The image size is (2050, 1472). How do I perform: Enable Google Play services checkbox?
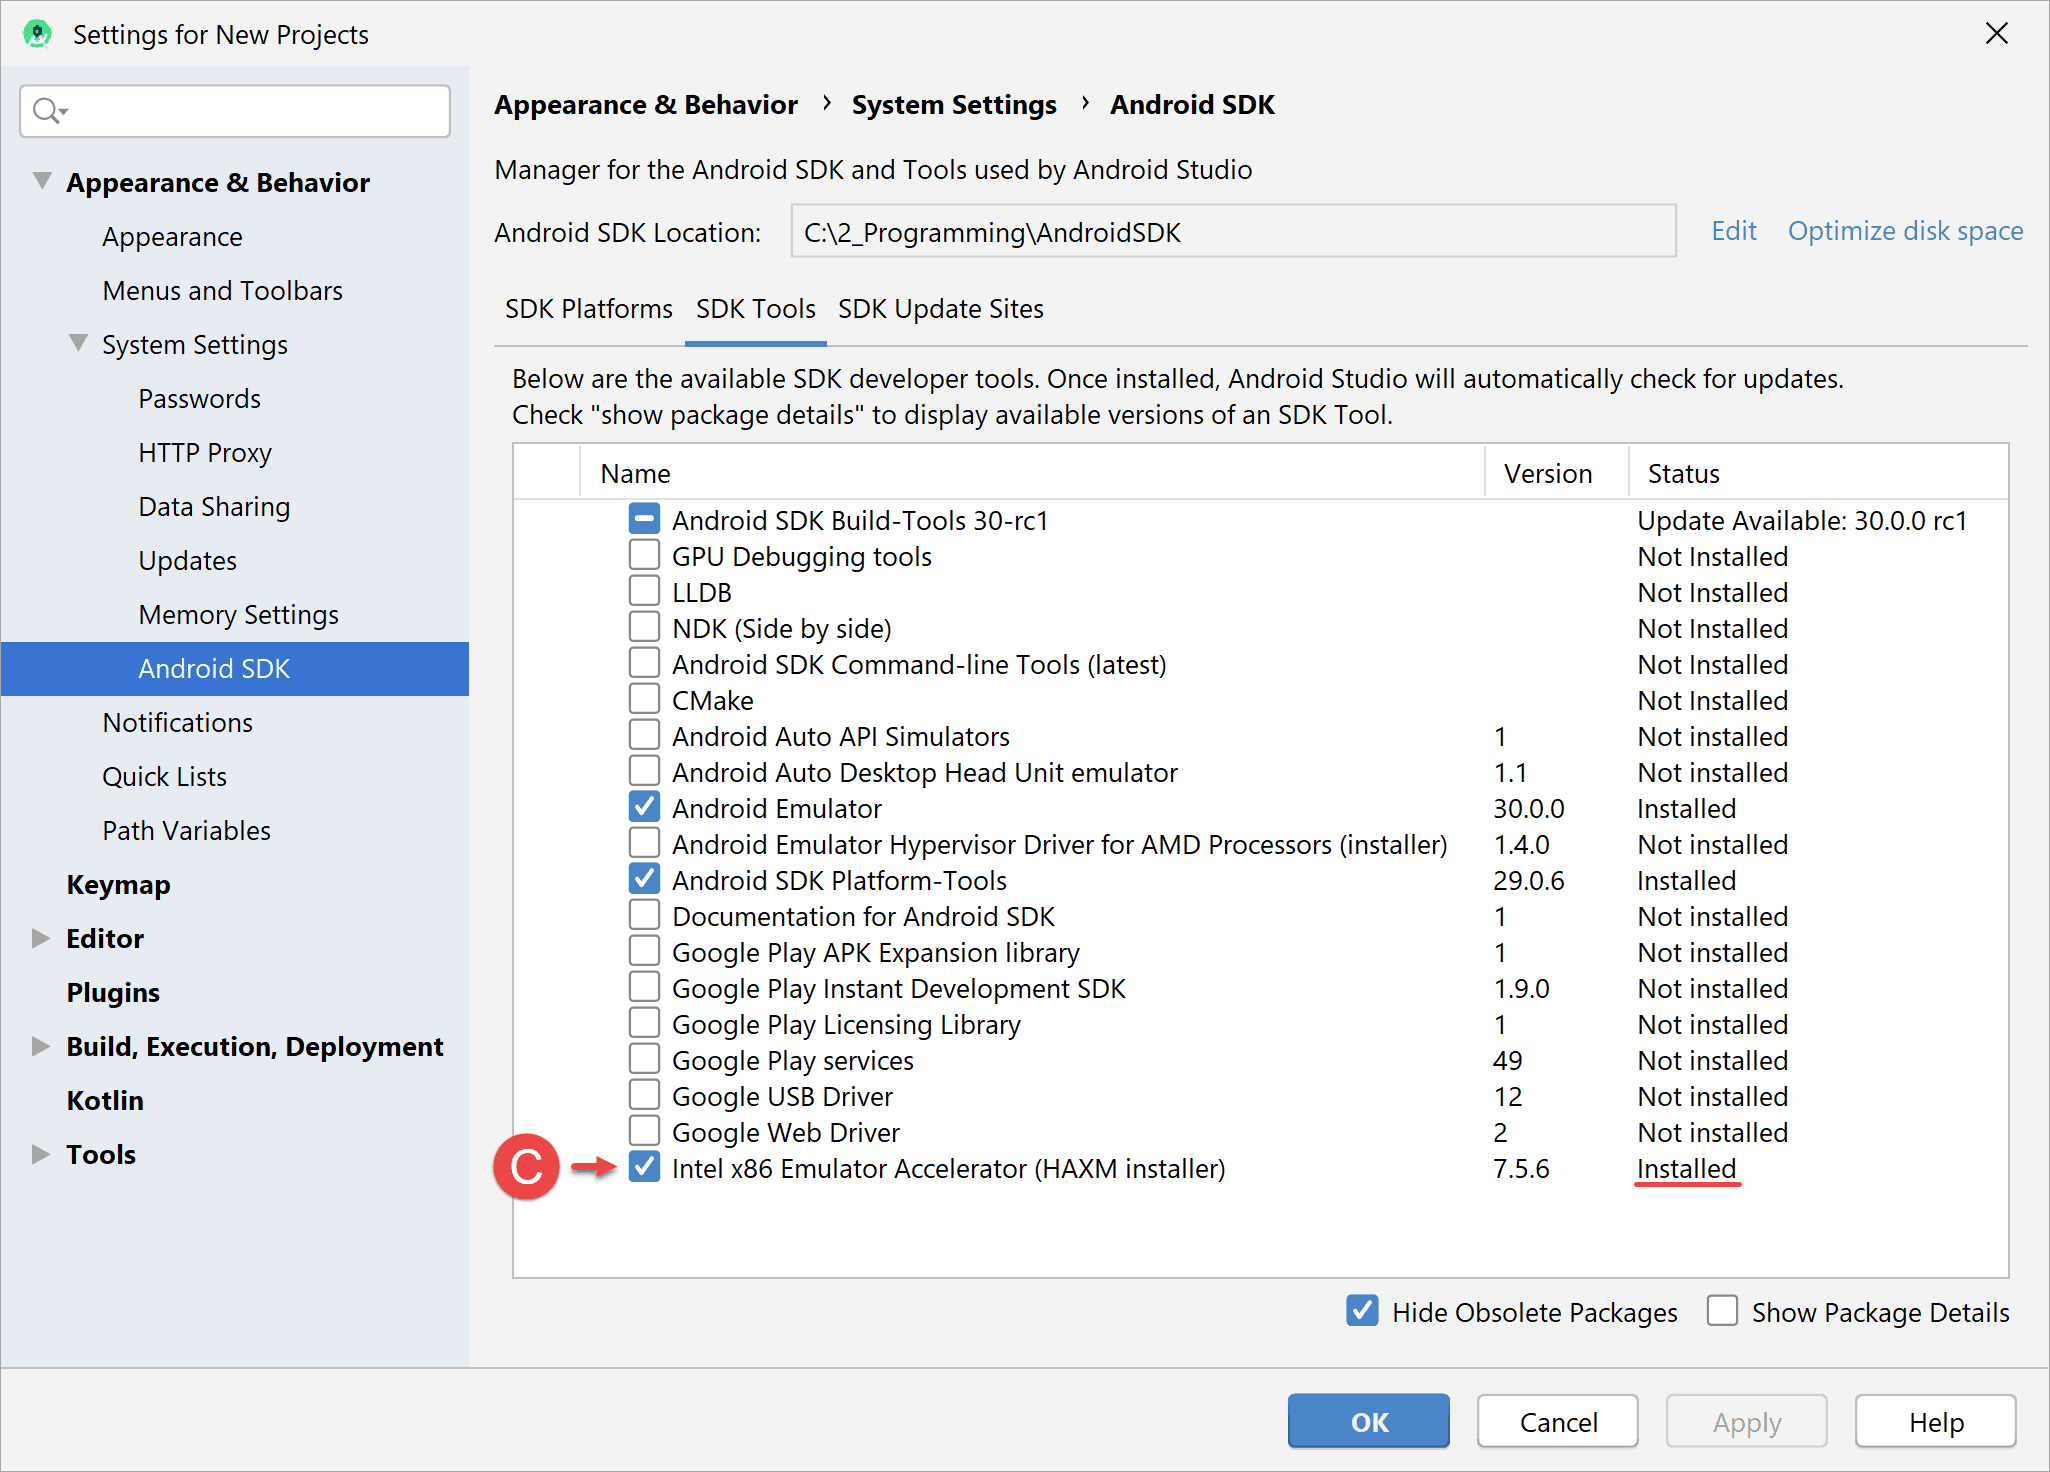645,1059
